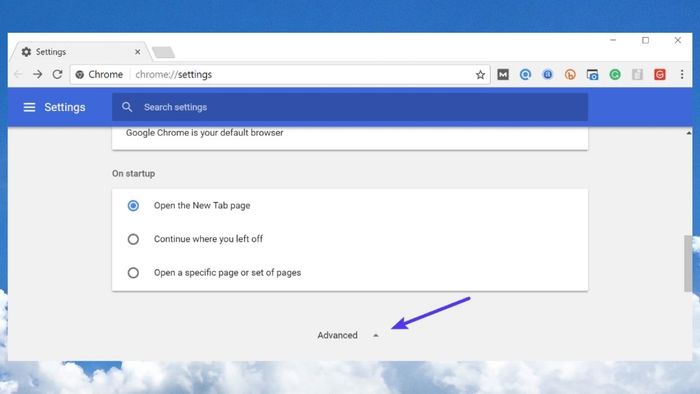
Task: Maximize the Chrome window
Action: click(646, 40)
